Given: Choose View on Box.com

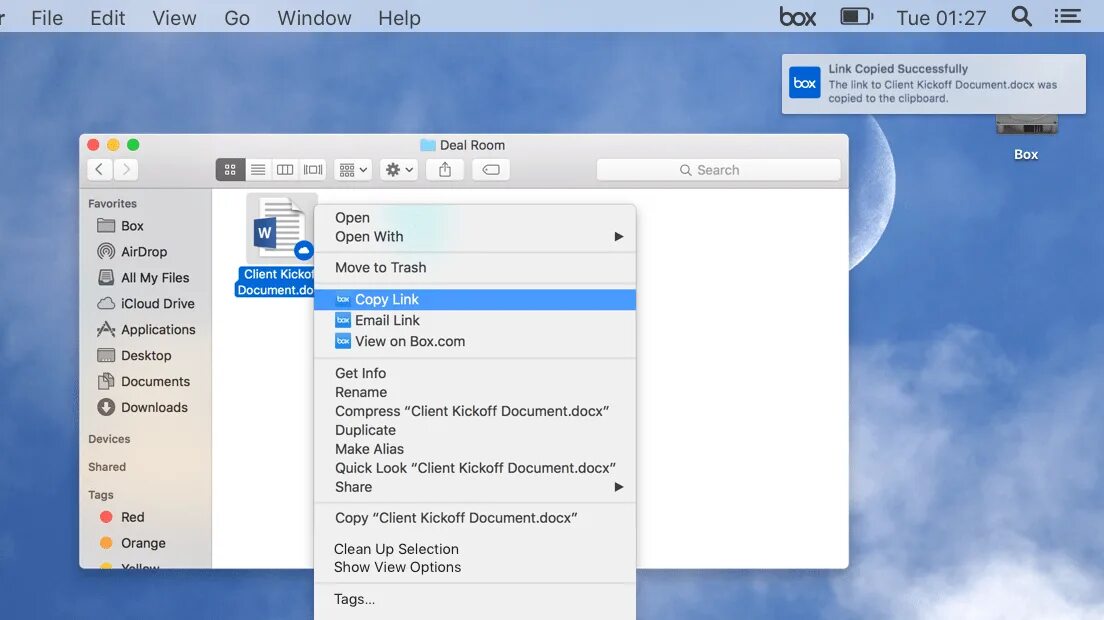Looking at the screenshot, I should coord(475,341).
